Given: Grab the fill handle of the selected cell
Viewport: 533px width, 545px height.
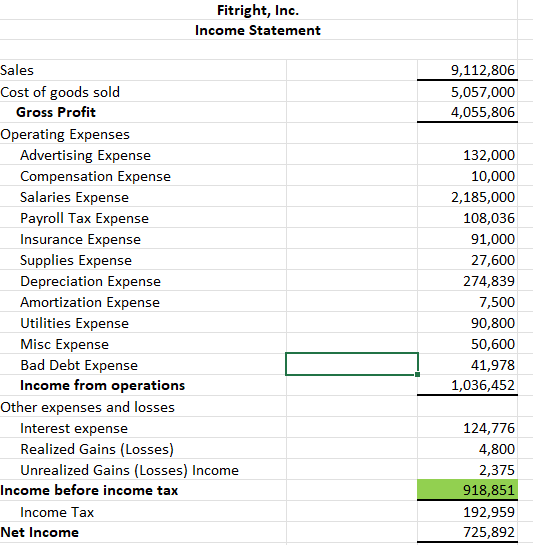Looking at the screenshot, I should (418, 374).
